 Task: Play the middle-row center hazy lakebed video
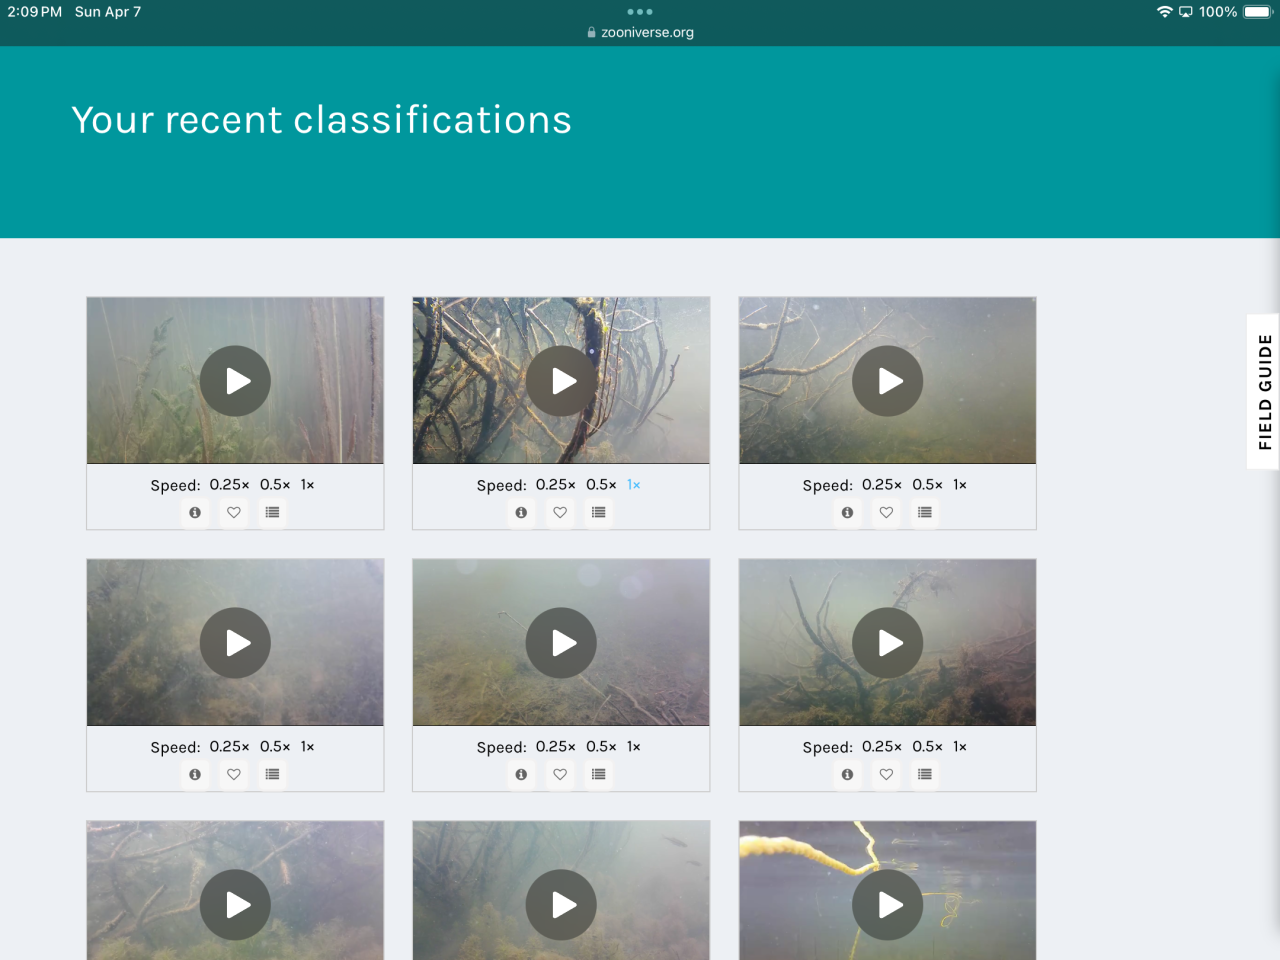coord(561,643)
